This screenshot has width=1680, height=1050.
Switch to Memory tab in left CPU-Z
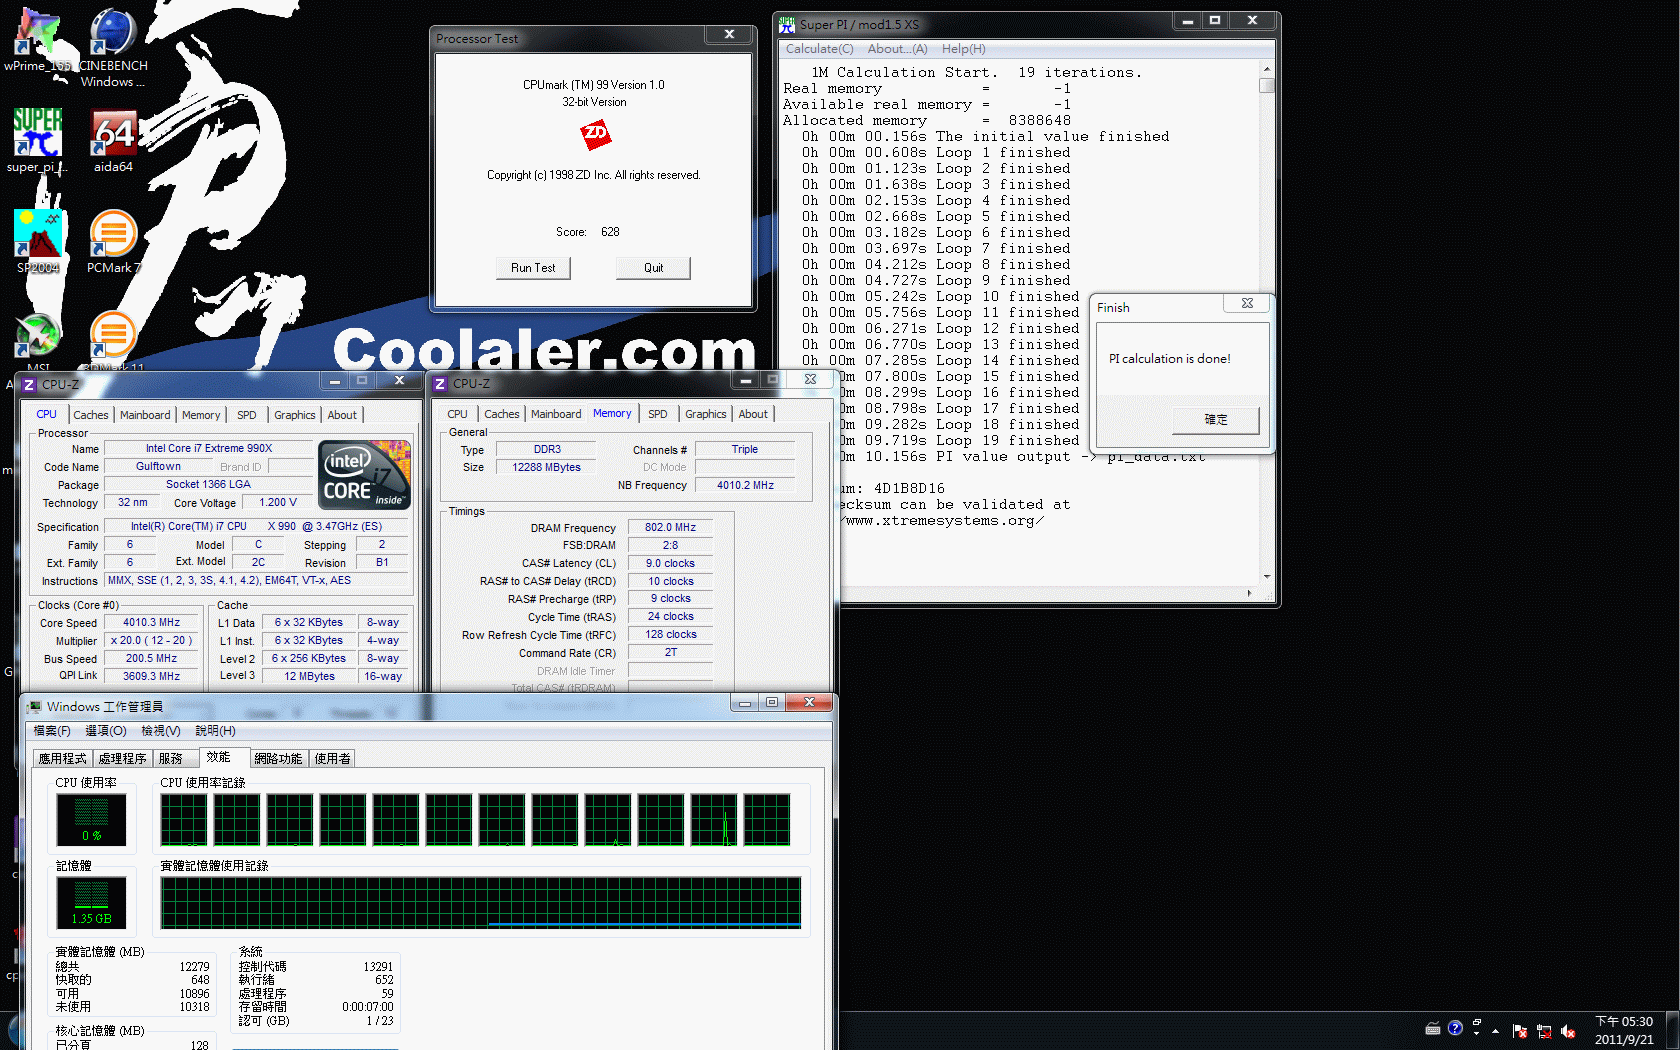coord(201,415)
